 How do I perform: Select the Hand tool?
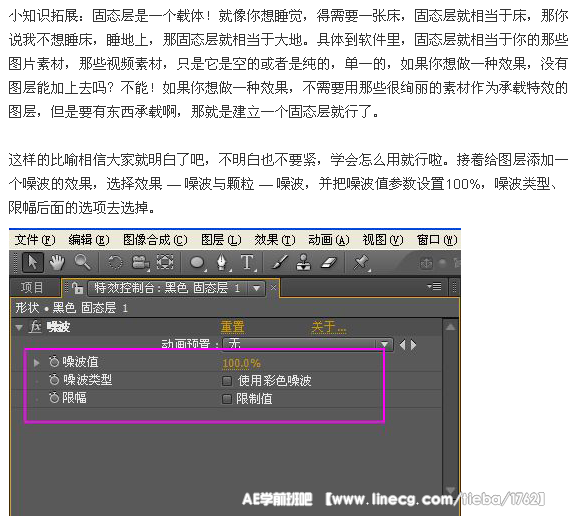(x=57, y=263)
